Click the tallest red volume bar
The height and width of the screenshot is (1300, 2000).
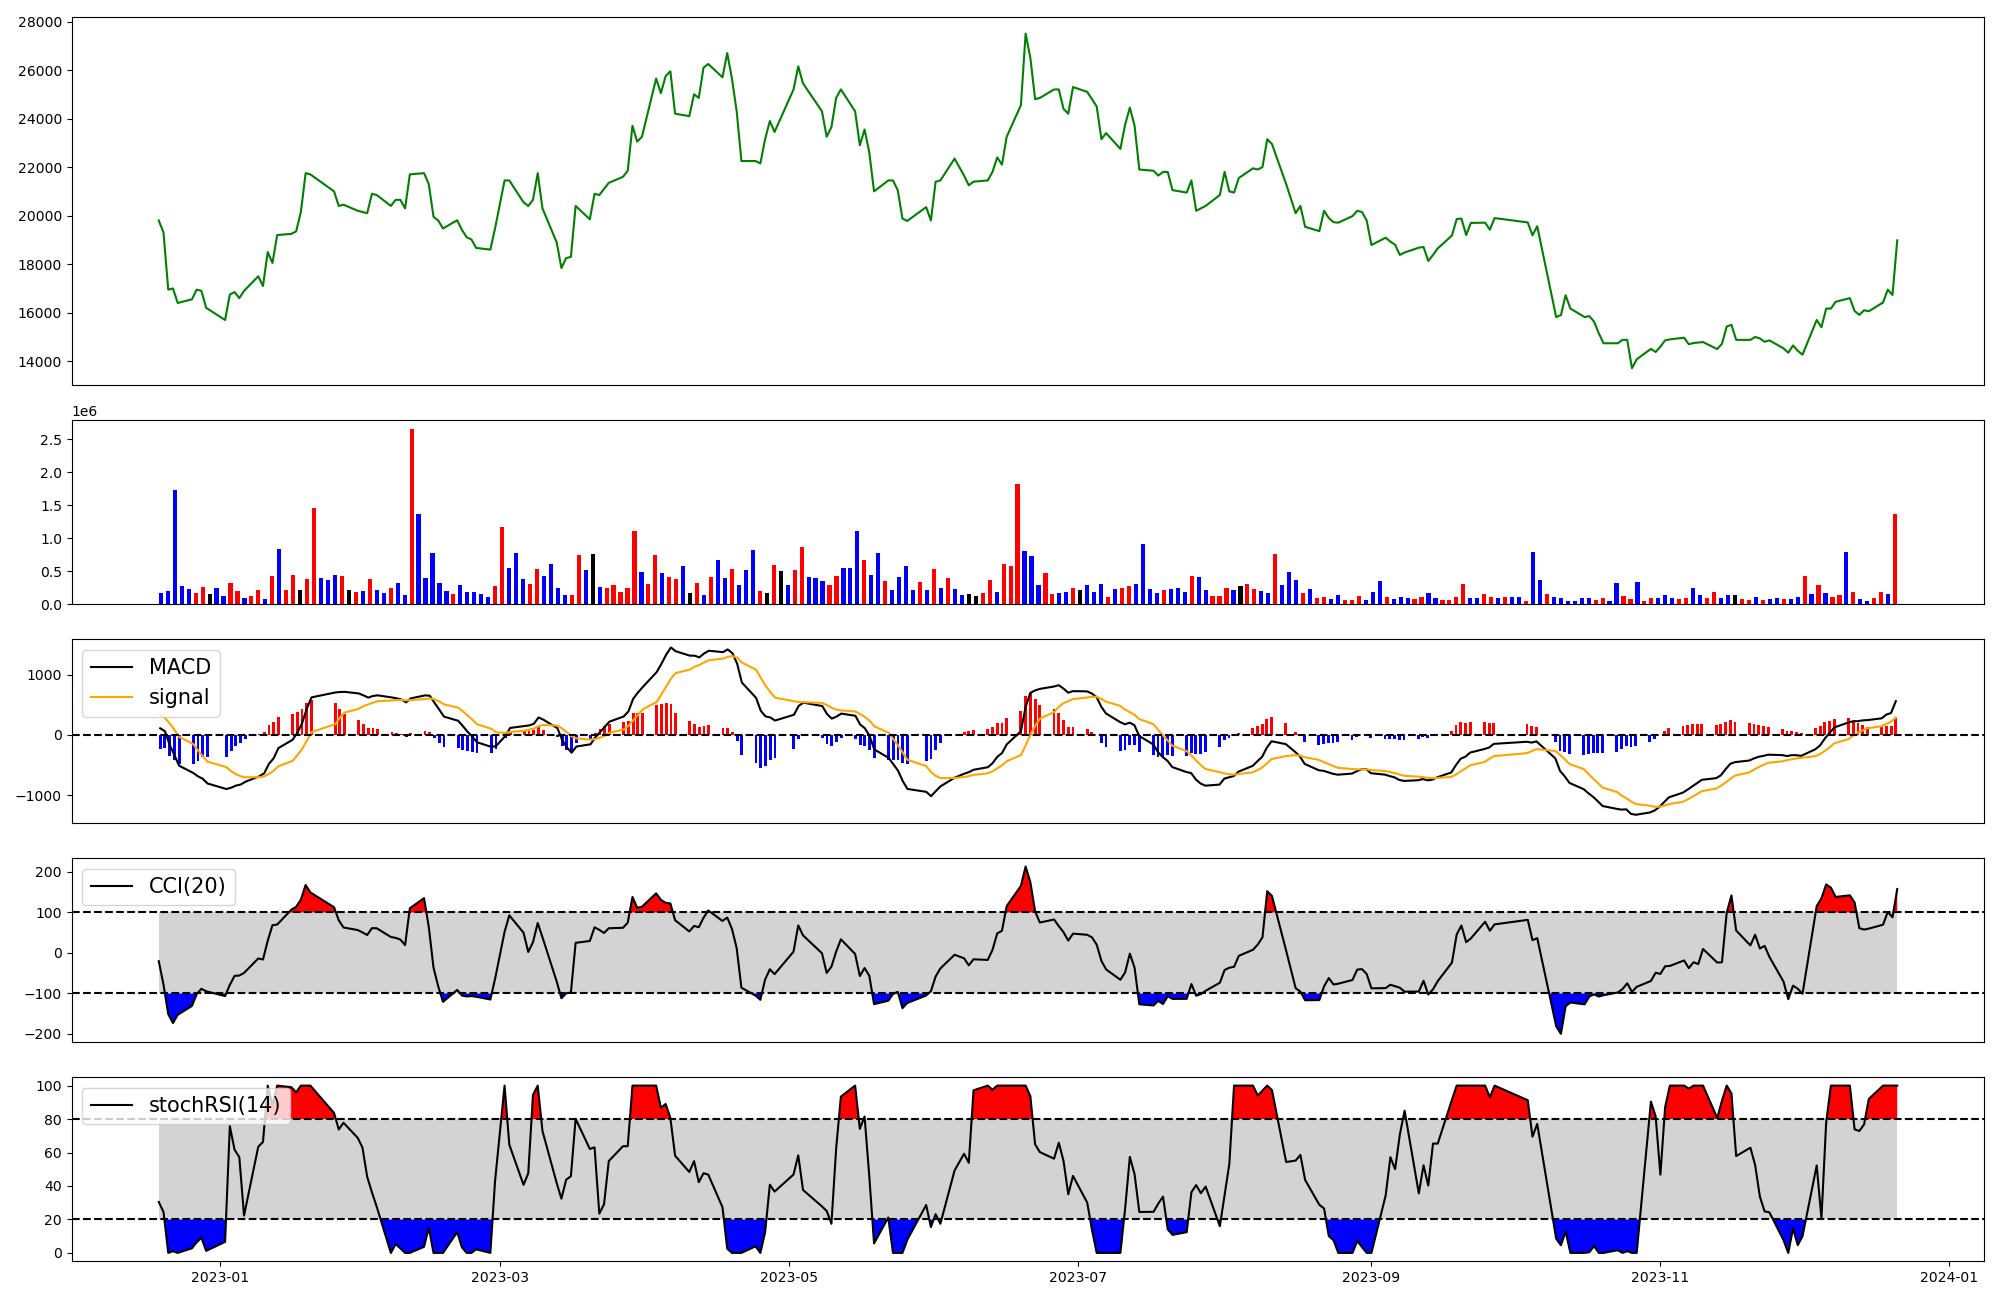(x=412, y=516)
